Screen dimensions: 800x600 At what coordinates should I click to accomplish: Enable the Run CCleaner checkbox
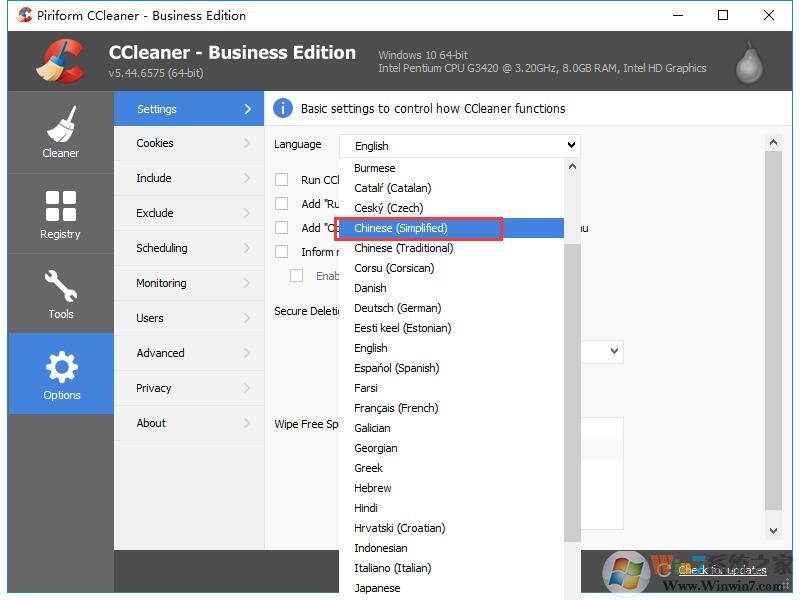pos(281,180)
